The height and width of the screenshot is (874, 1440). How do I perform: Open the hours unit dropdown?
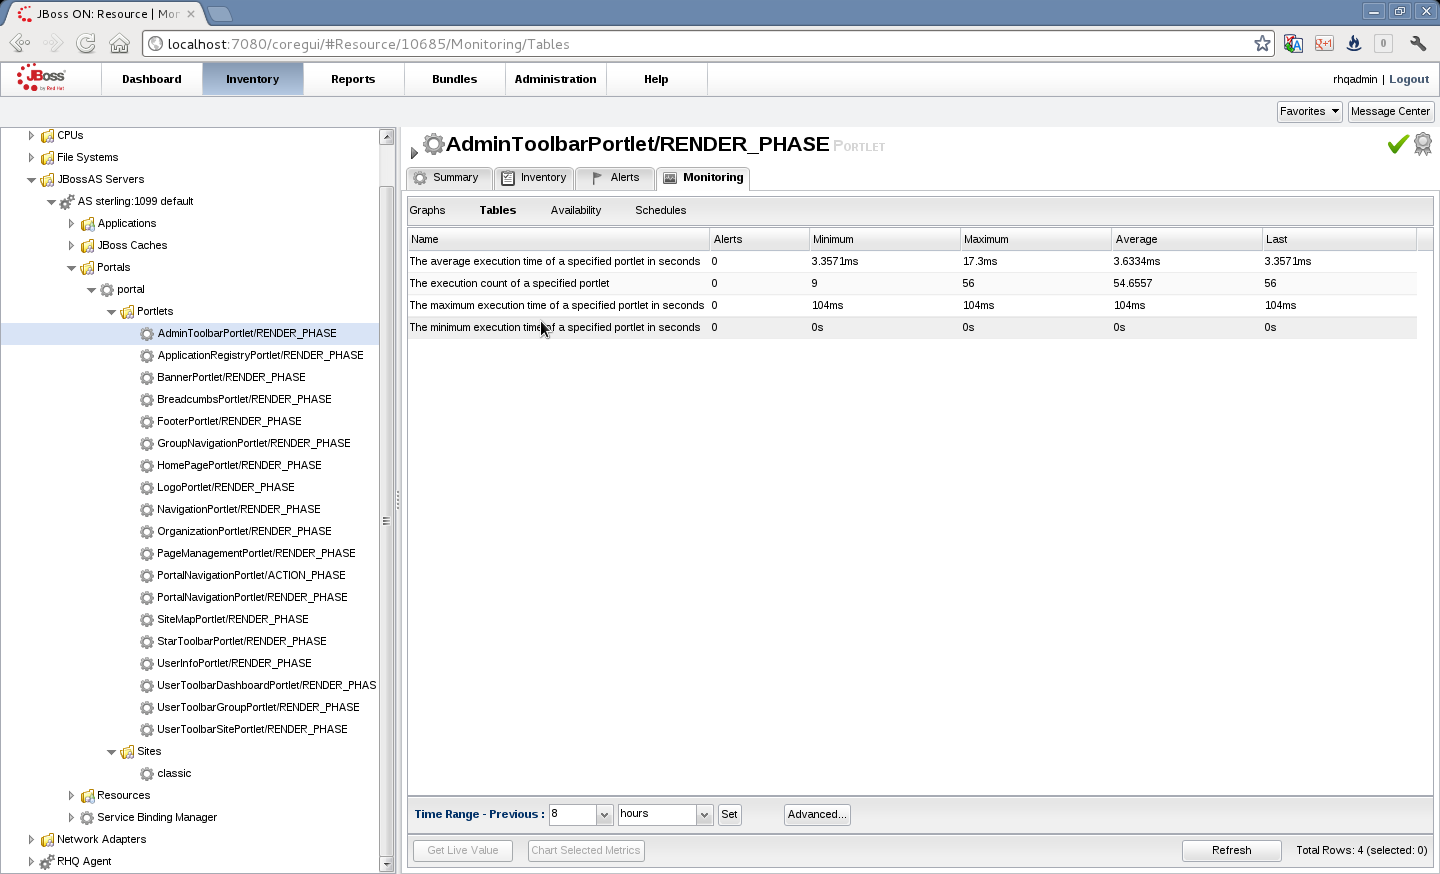pos(704,815)
